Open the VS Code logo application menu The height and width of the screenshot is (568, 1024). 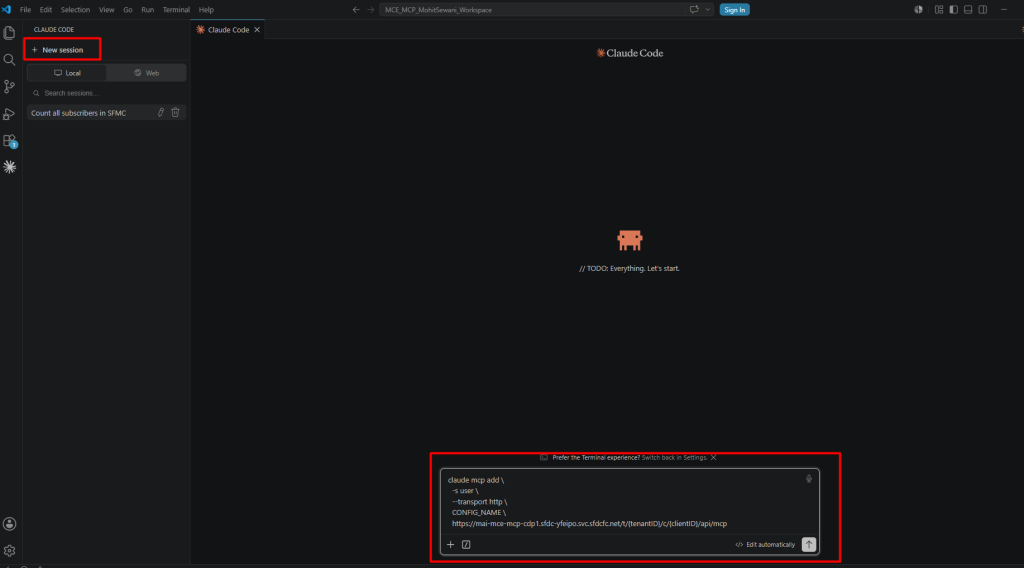[x=7, y=10]
